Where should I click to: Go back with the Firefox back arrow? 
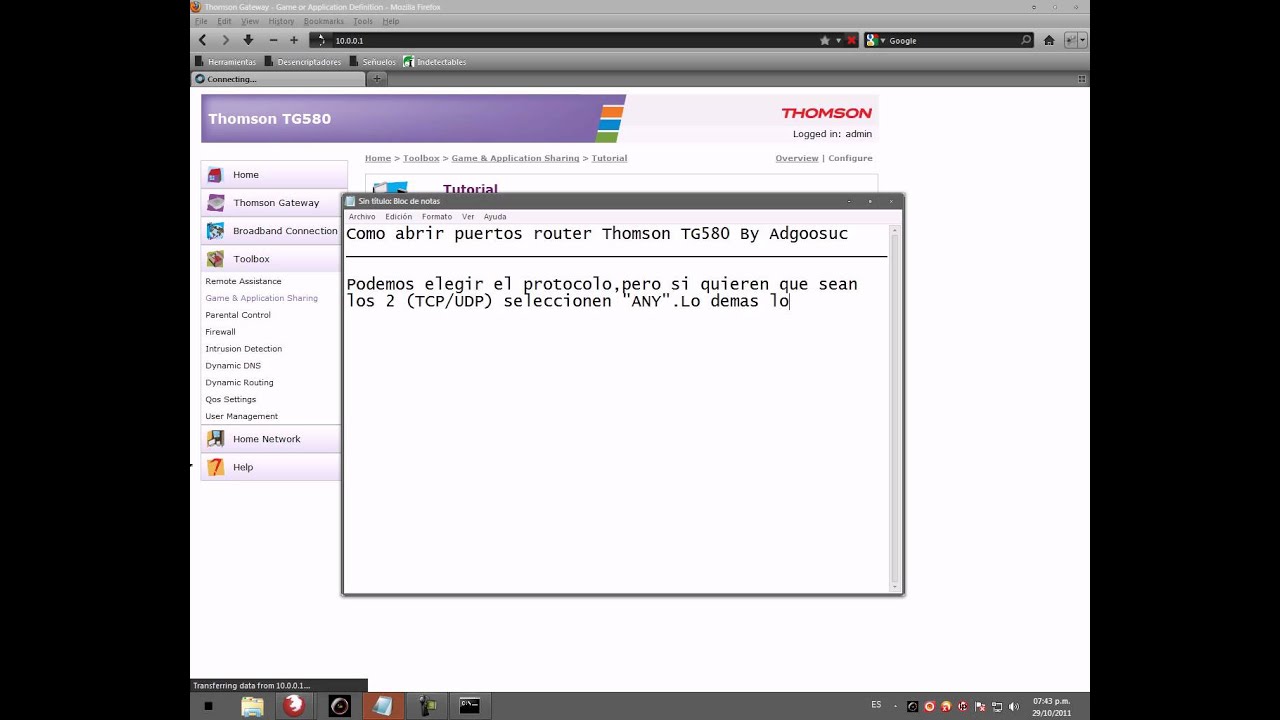(202, 40)
